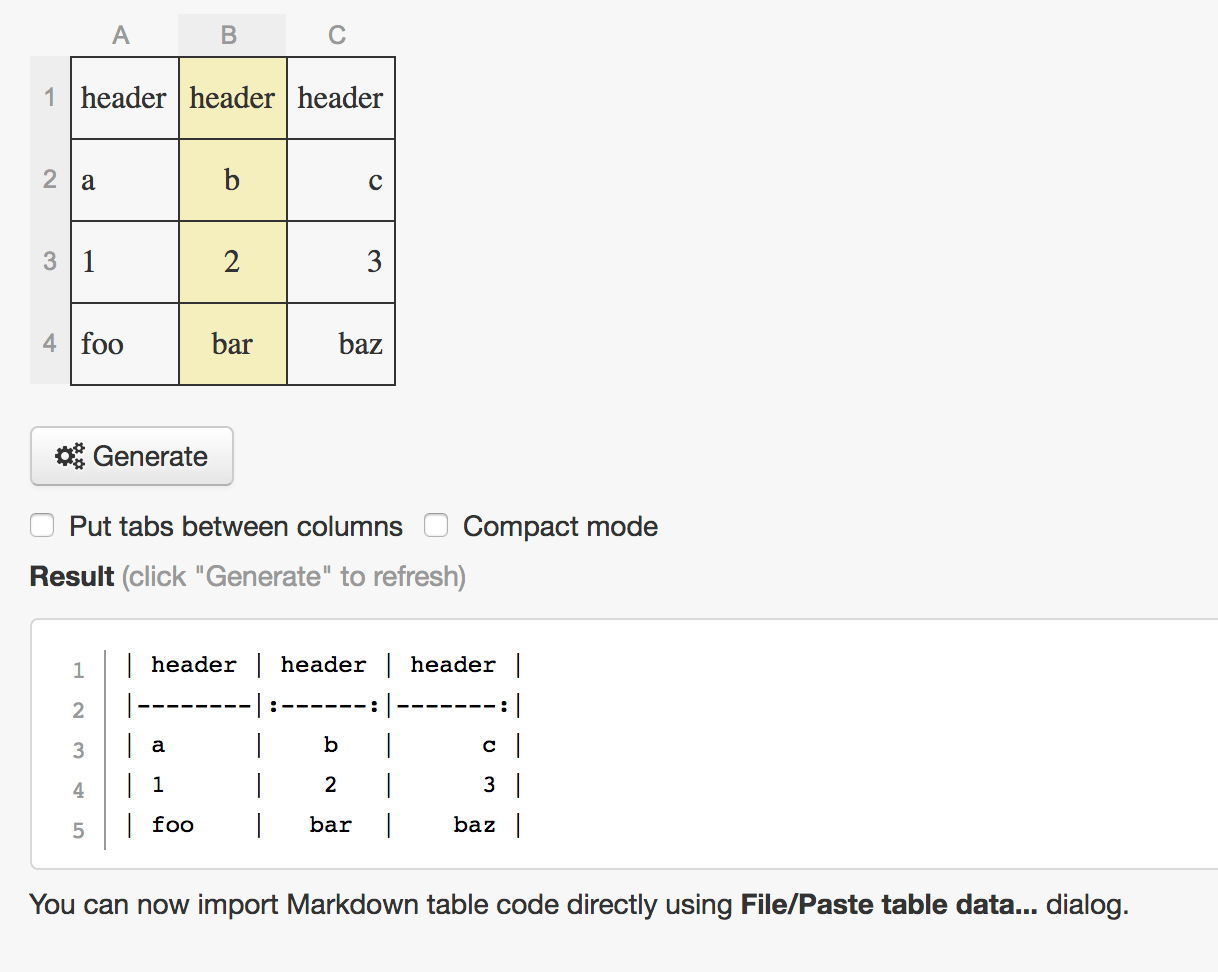Image resolution: width=1218 pixels, height=972 pixels.
Task: Select the cell with letter "a"
Action: 124,180
